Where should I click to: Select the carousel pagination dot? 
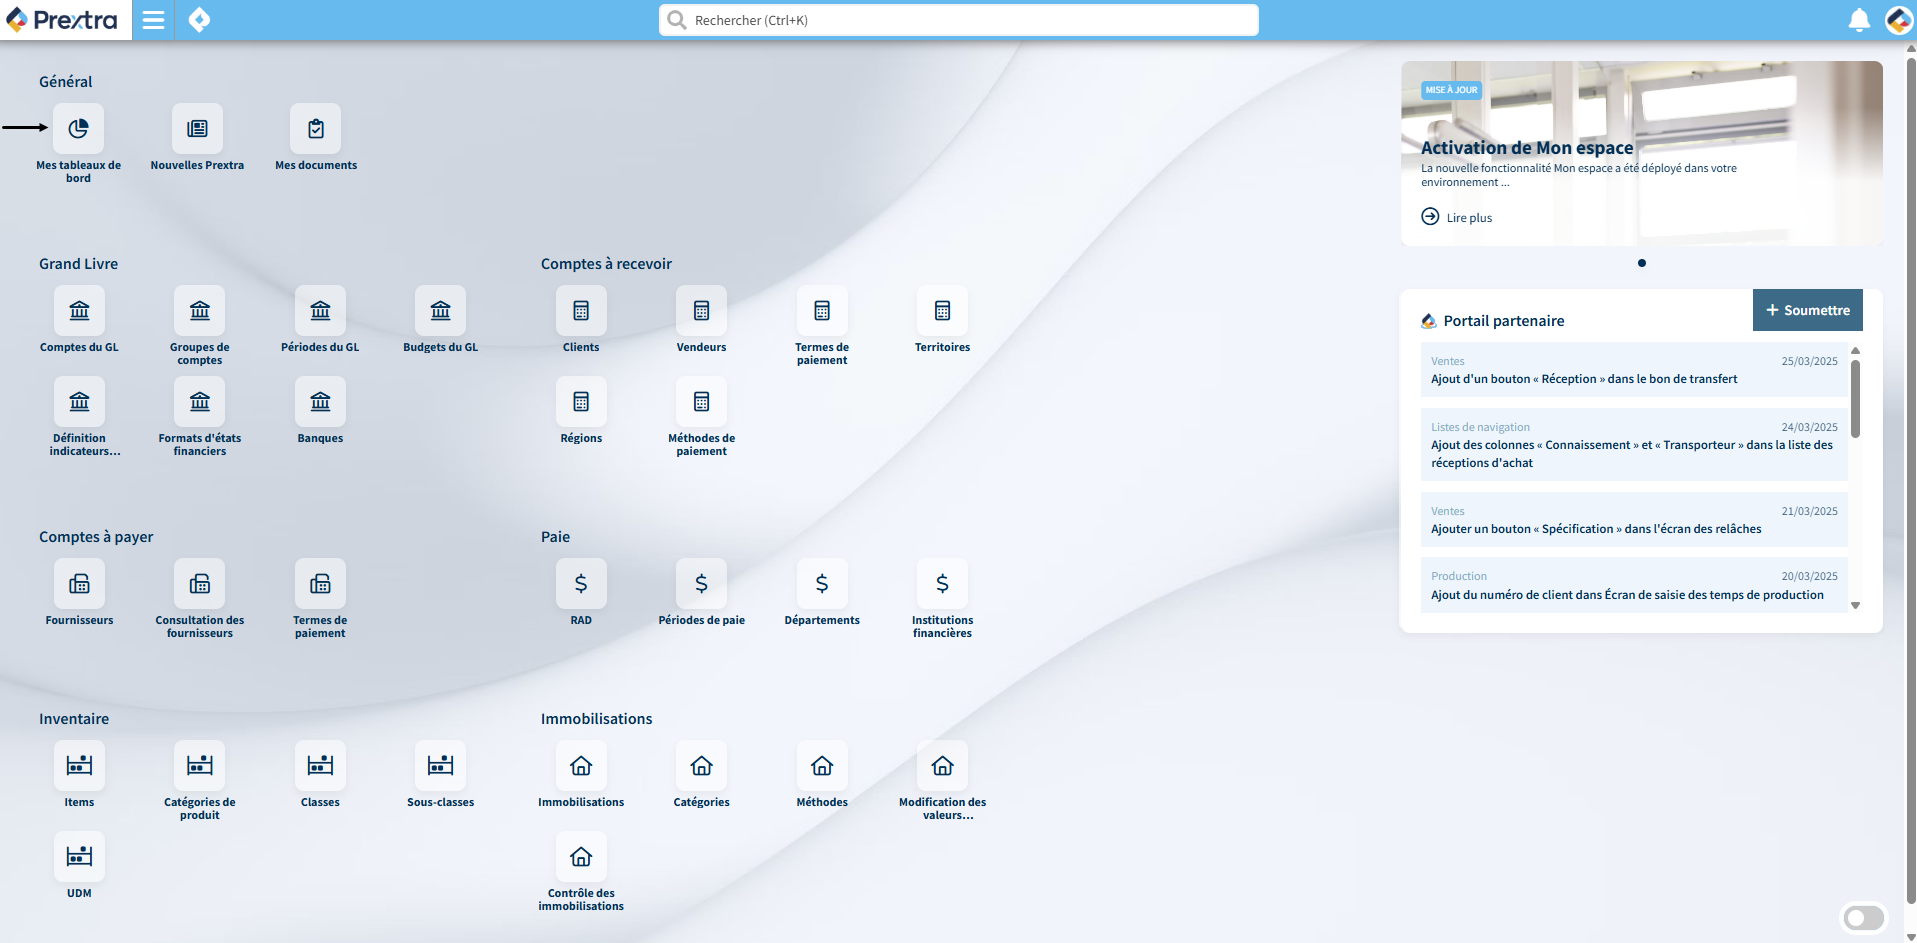1642,263
